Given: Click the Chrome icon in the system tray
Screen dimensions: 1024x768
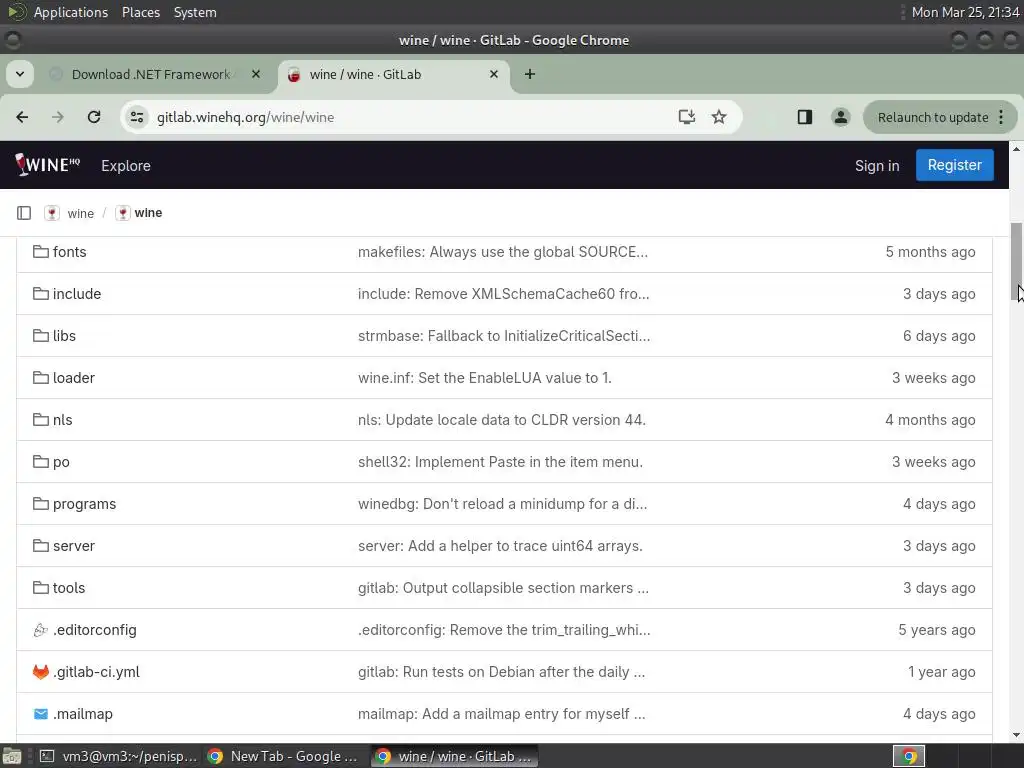Looking at the screenshot, I should tap(909, 756).
